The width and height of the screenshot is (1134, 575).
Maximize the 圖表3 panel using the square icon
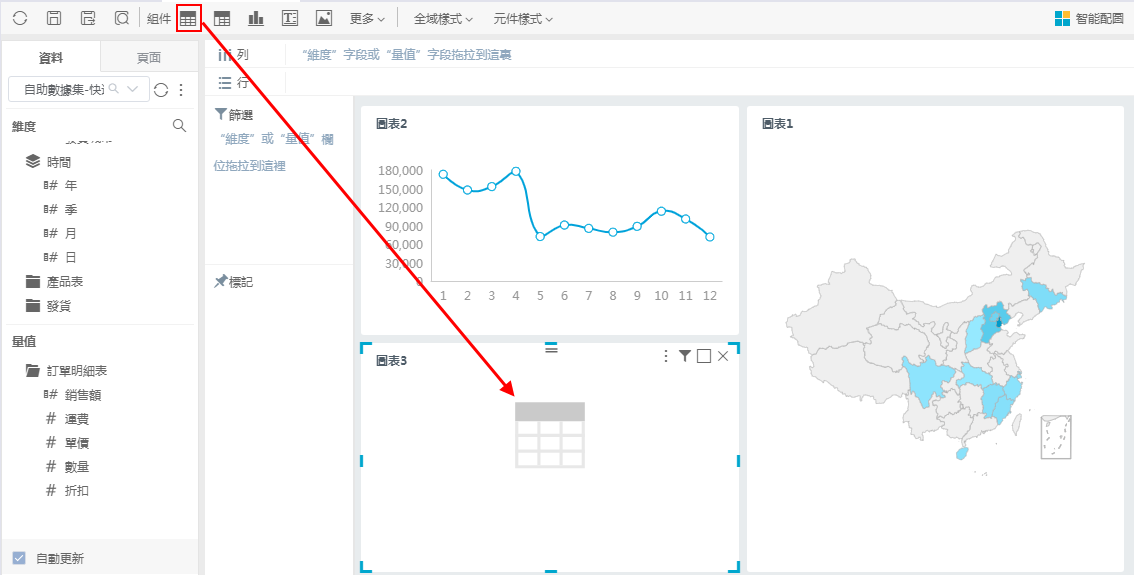(704, 356)
